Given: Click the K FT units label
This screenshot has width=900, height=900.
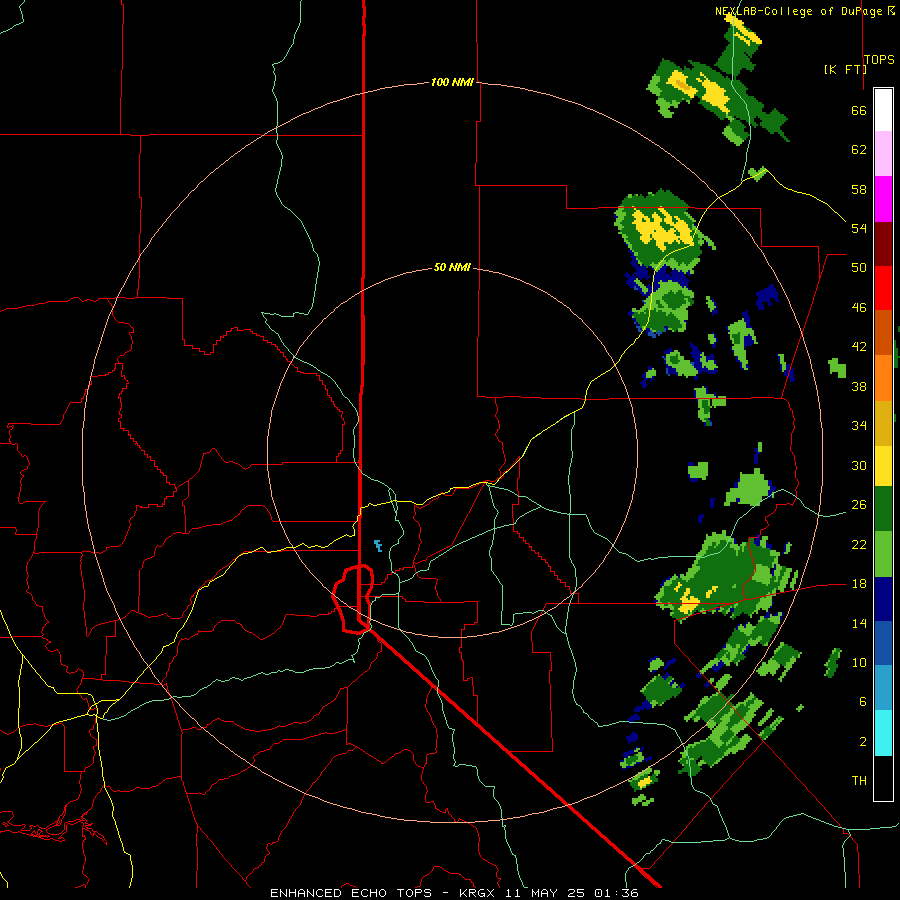Looking at the screenshot, I should point(845,69).
